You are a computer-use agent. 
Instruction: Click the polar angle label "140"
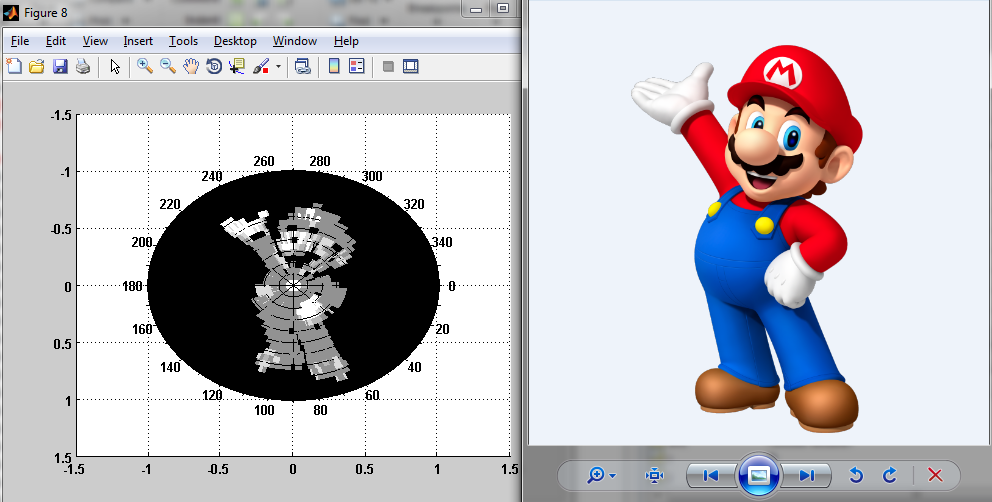[170, 367]
